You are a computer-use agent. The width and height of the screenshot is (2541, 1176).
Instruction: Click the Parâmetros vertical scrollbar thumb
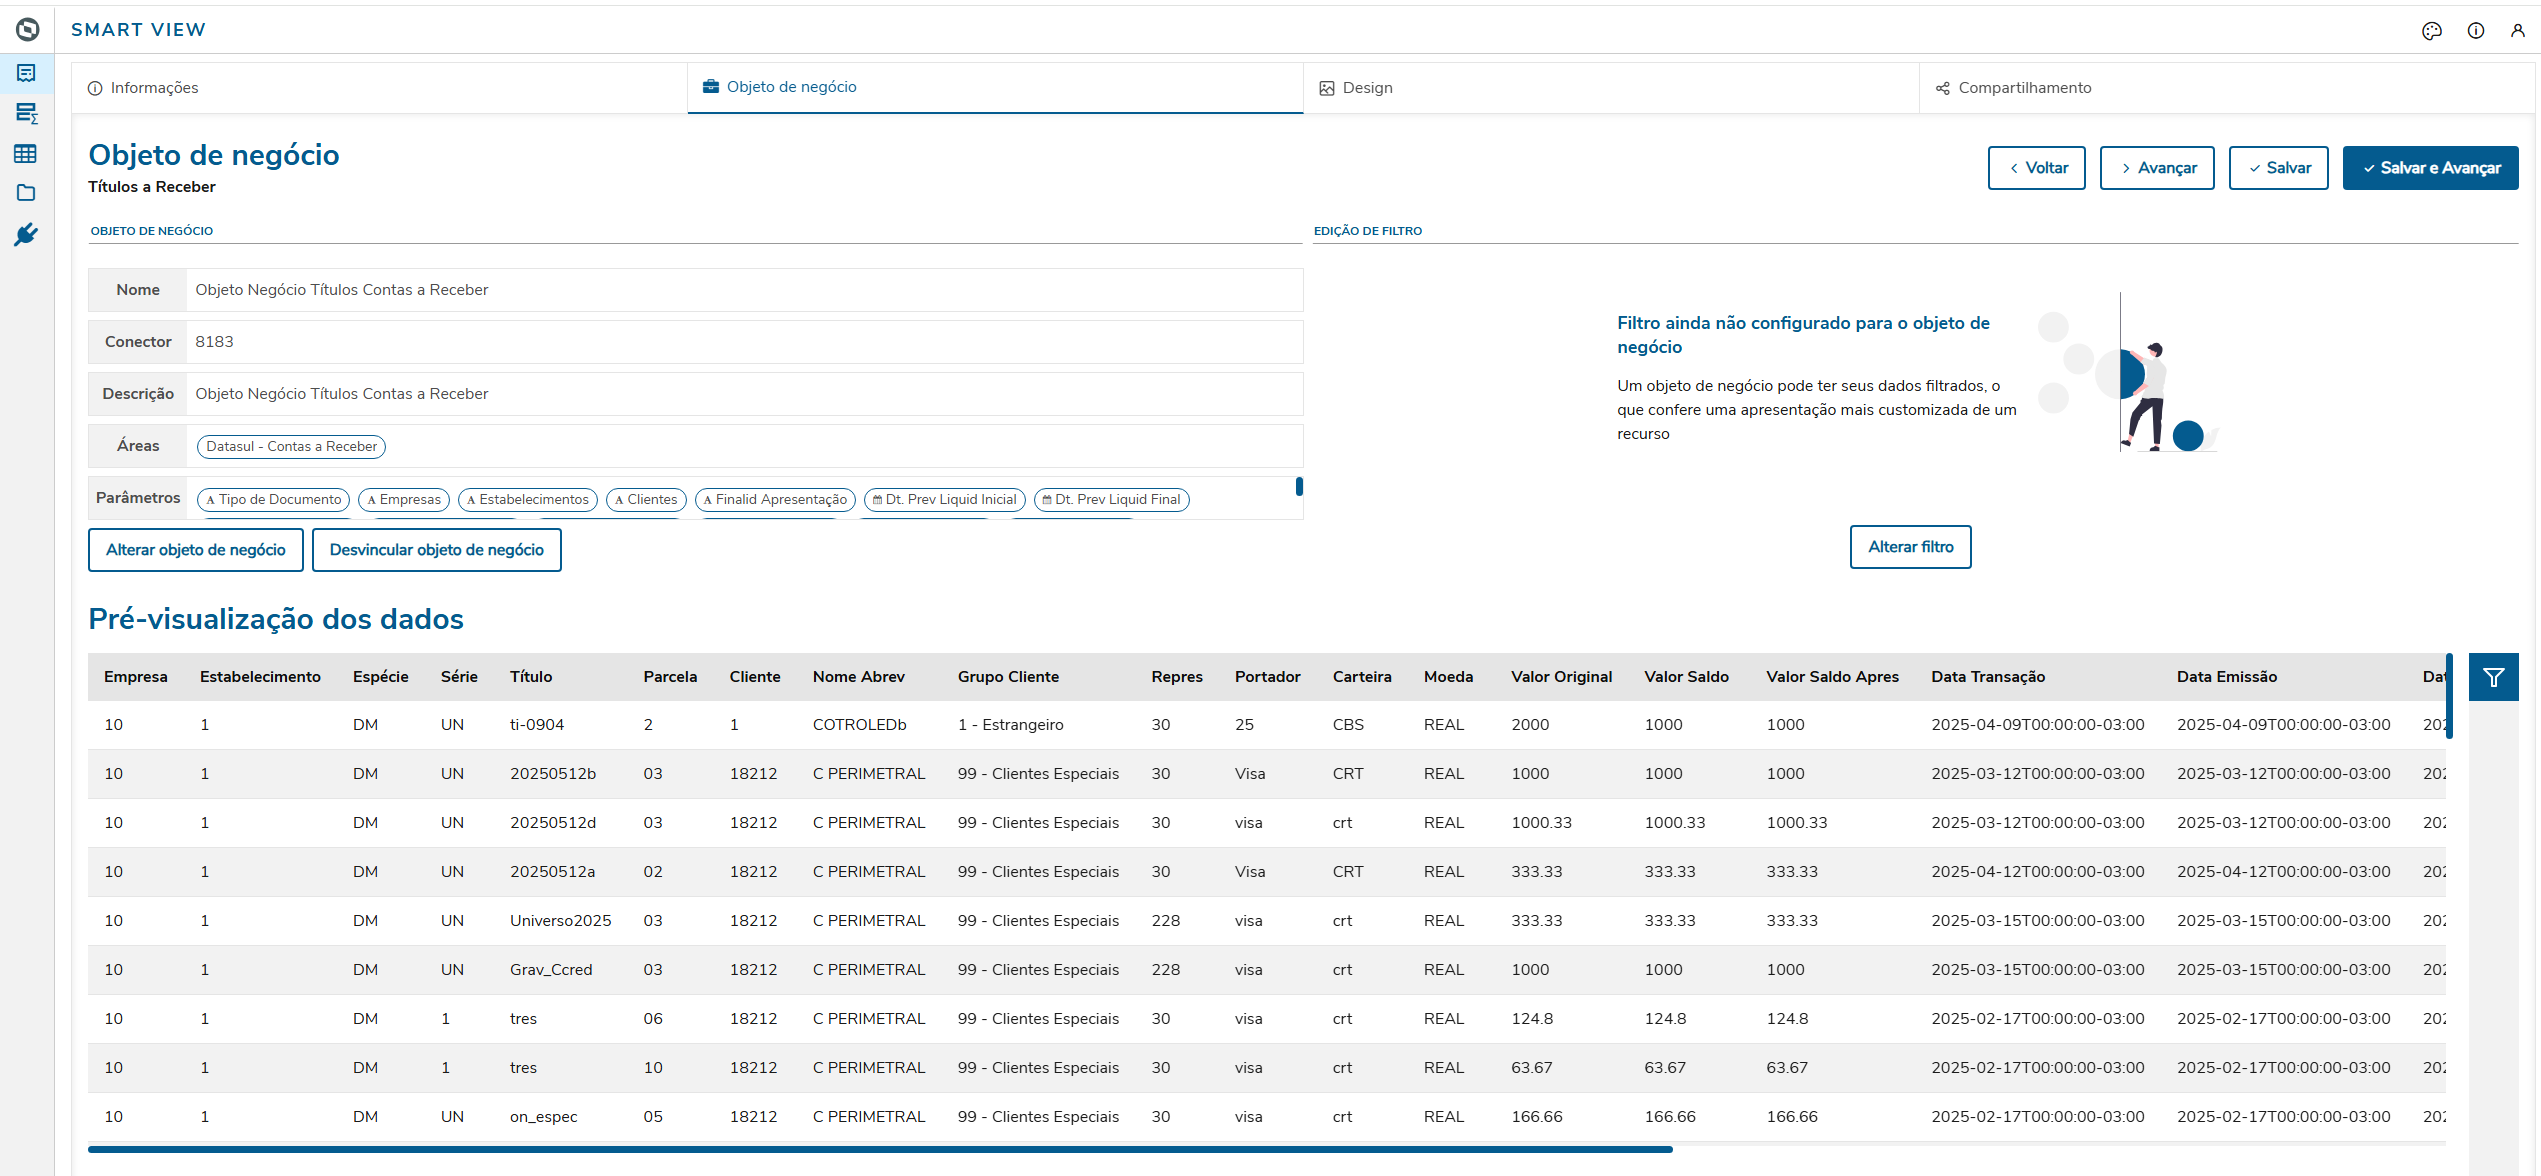coord(1299,487)
